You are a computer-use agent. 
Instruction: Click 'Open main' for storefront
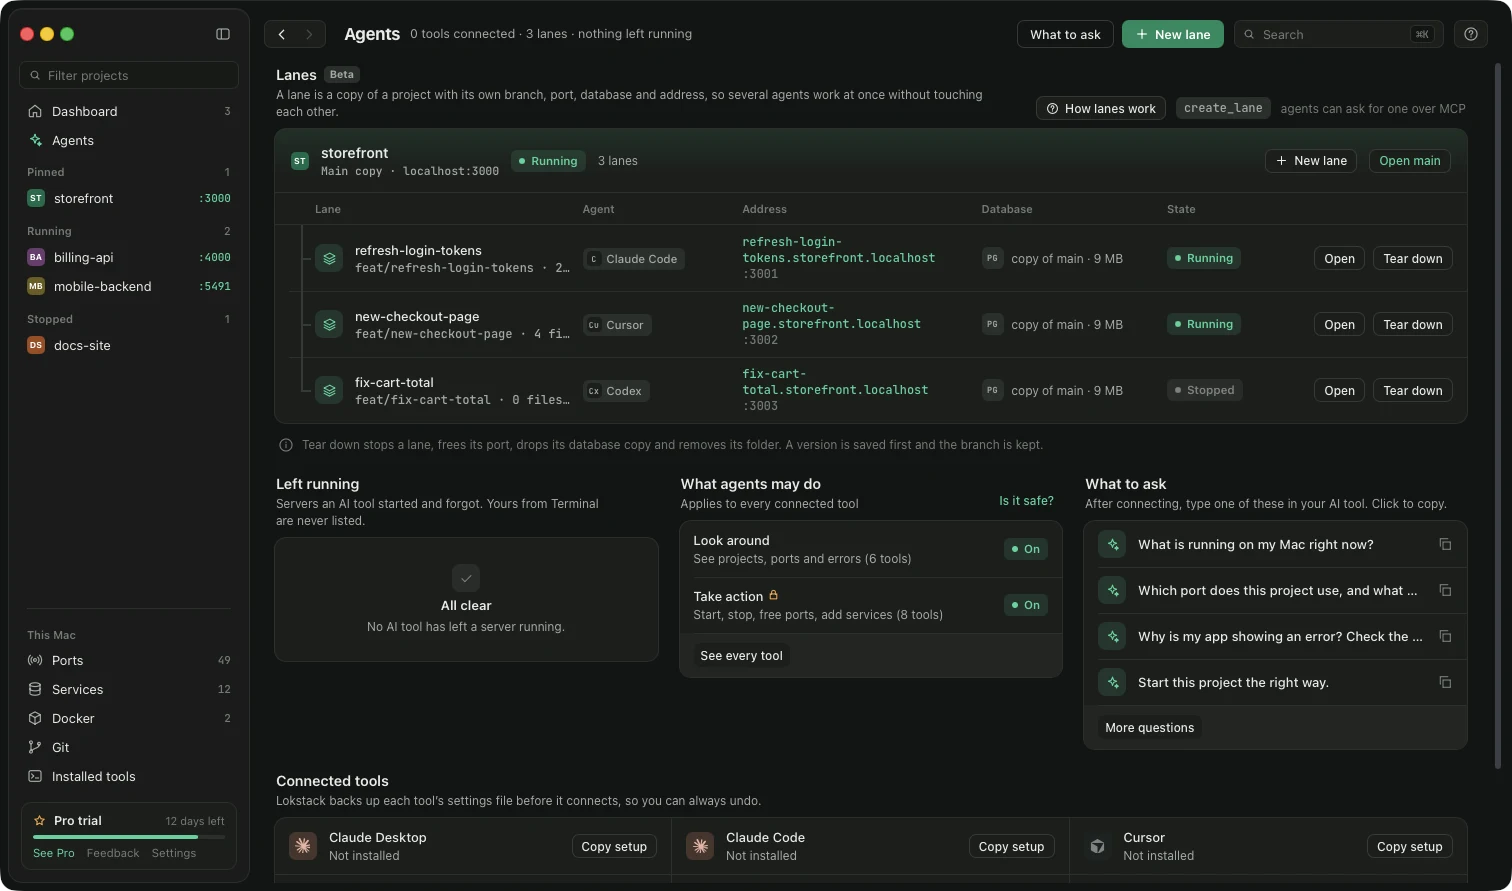[1409, 160]
